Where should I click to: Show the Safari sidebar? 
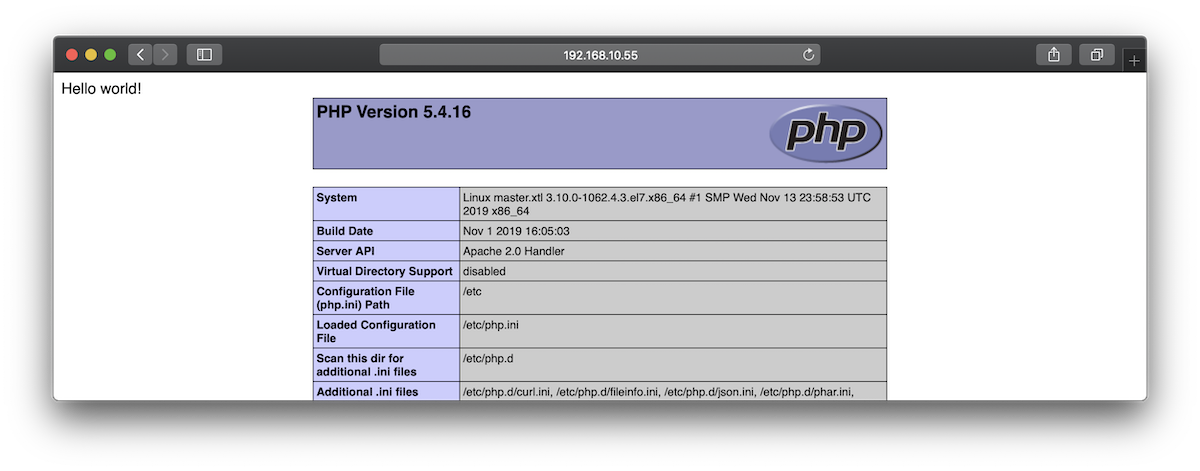pyautogui.click(x=204, y=55)
